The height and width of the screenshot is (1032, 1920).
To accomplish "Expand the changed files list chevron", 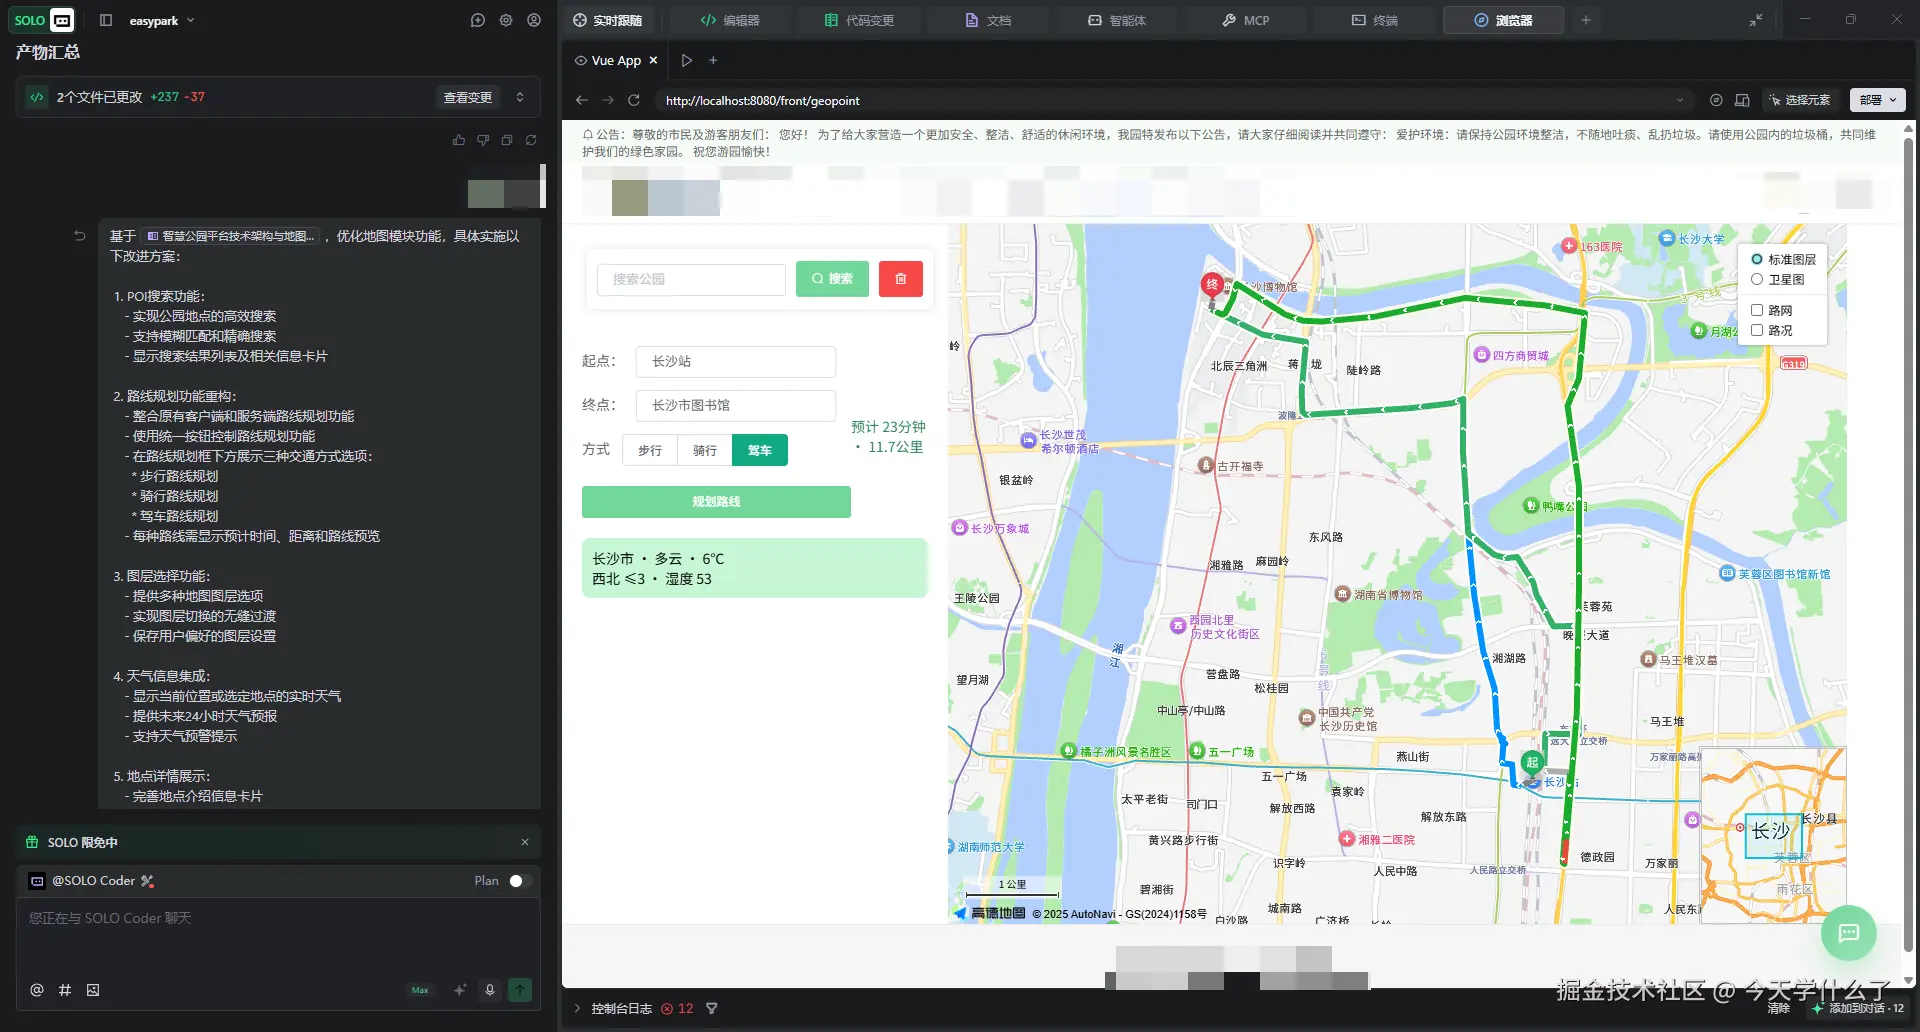I will (520, 97).
